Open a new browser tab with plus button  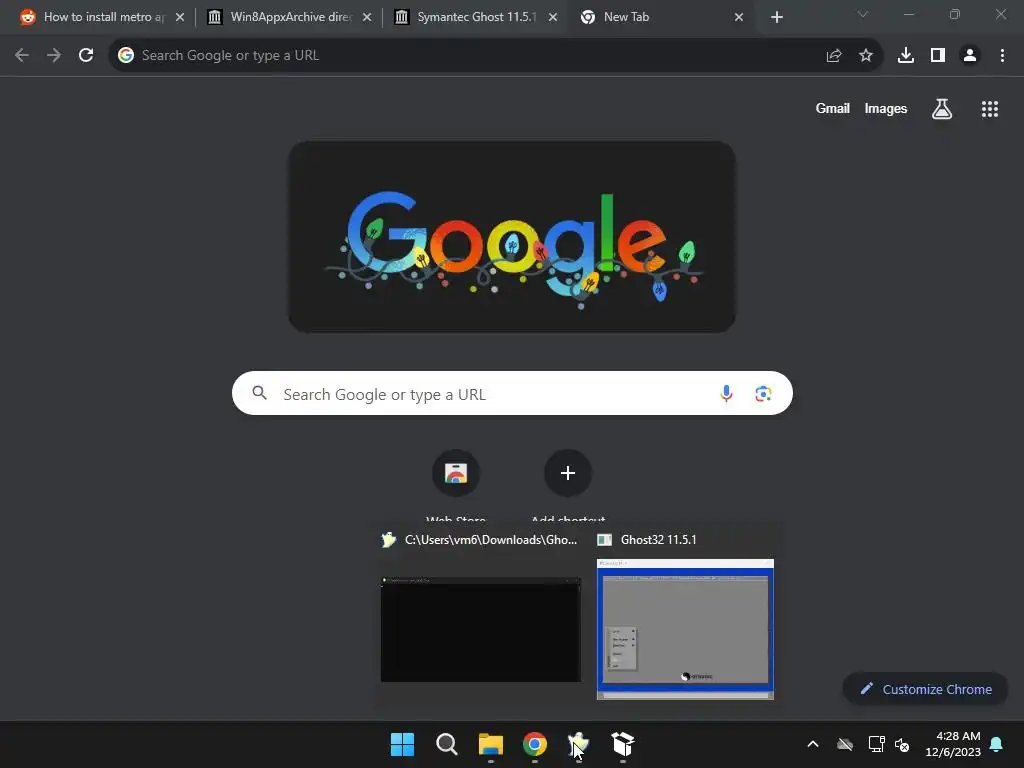(x=776, y=17)
